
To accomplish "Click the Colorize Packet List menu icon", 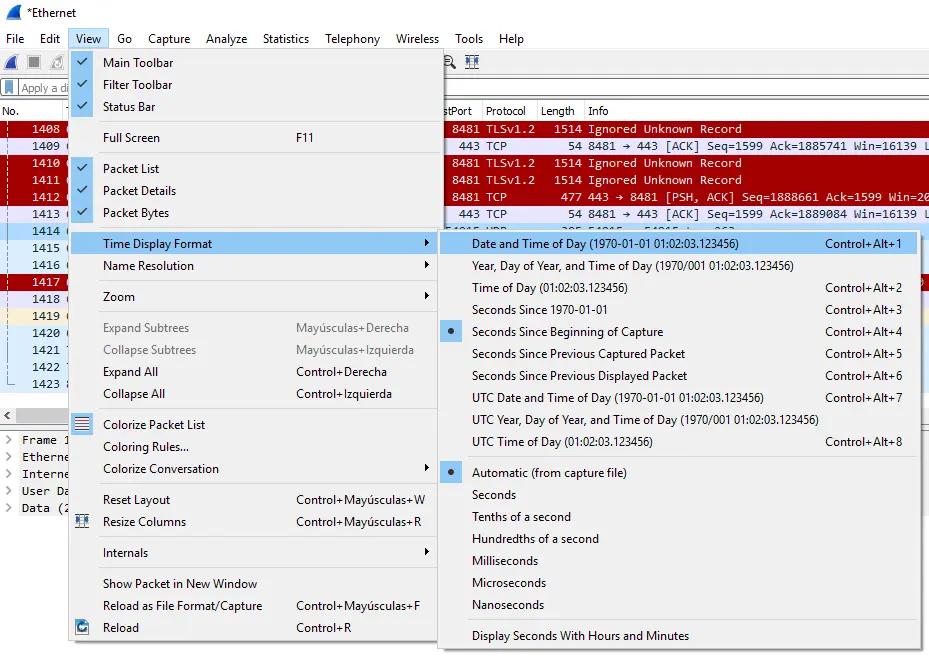I will click(x=82, y=424).
